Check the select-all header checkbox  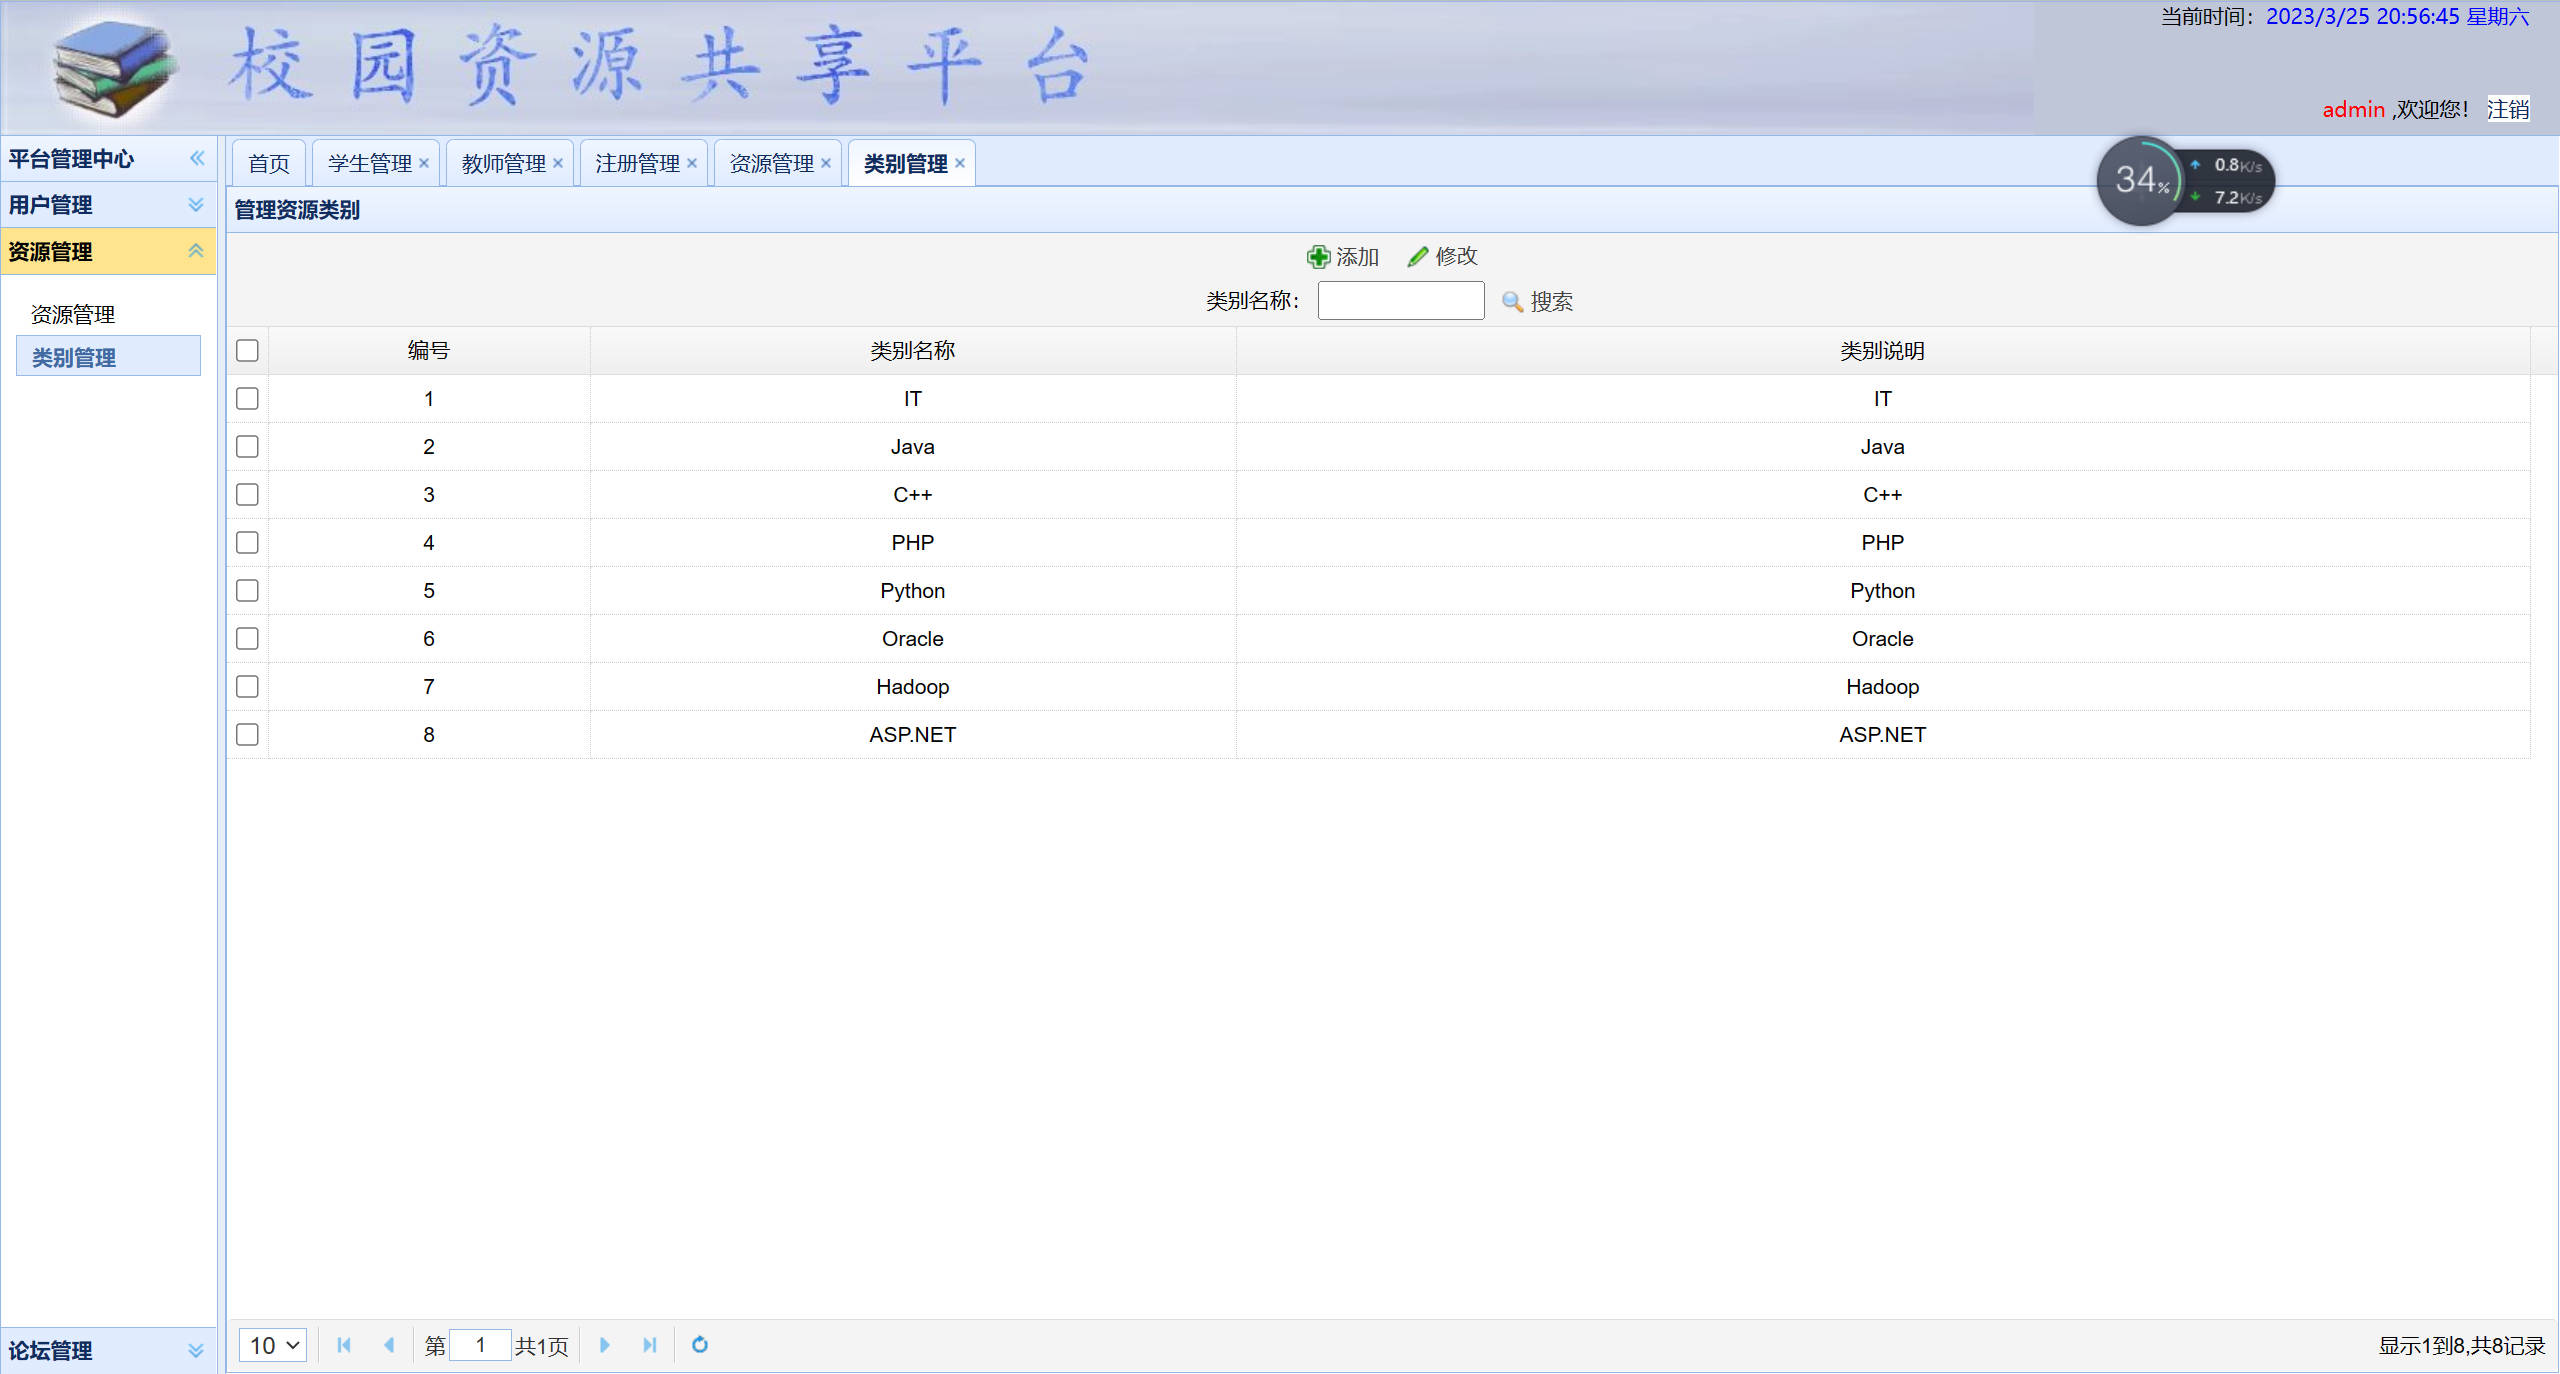(247, 351)
